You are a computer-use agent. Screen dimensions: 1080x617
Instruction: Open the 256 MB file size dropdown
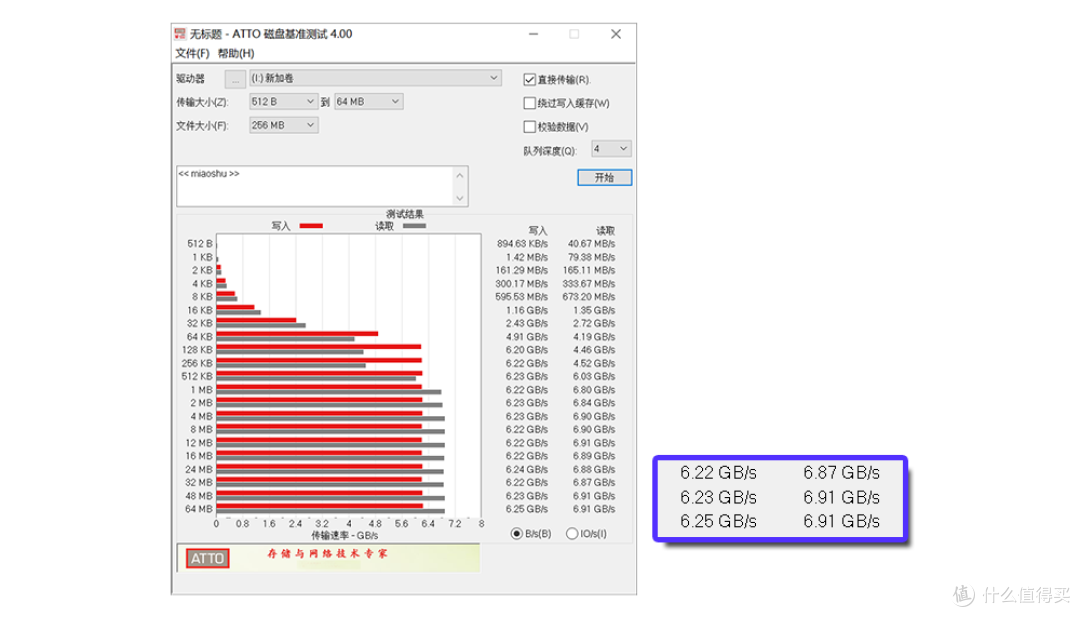[x=283, y=125]
